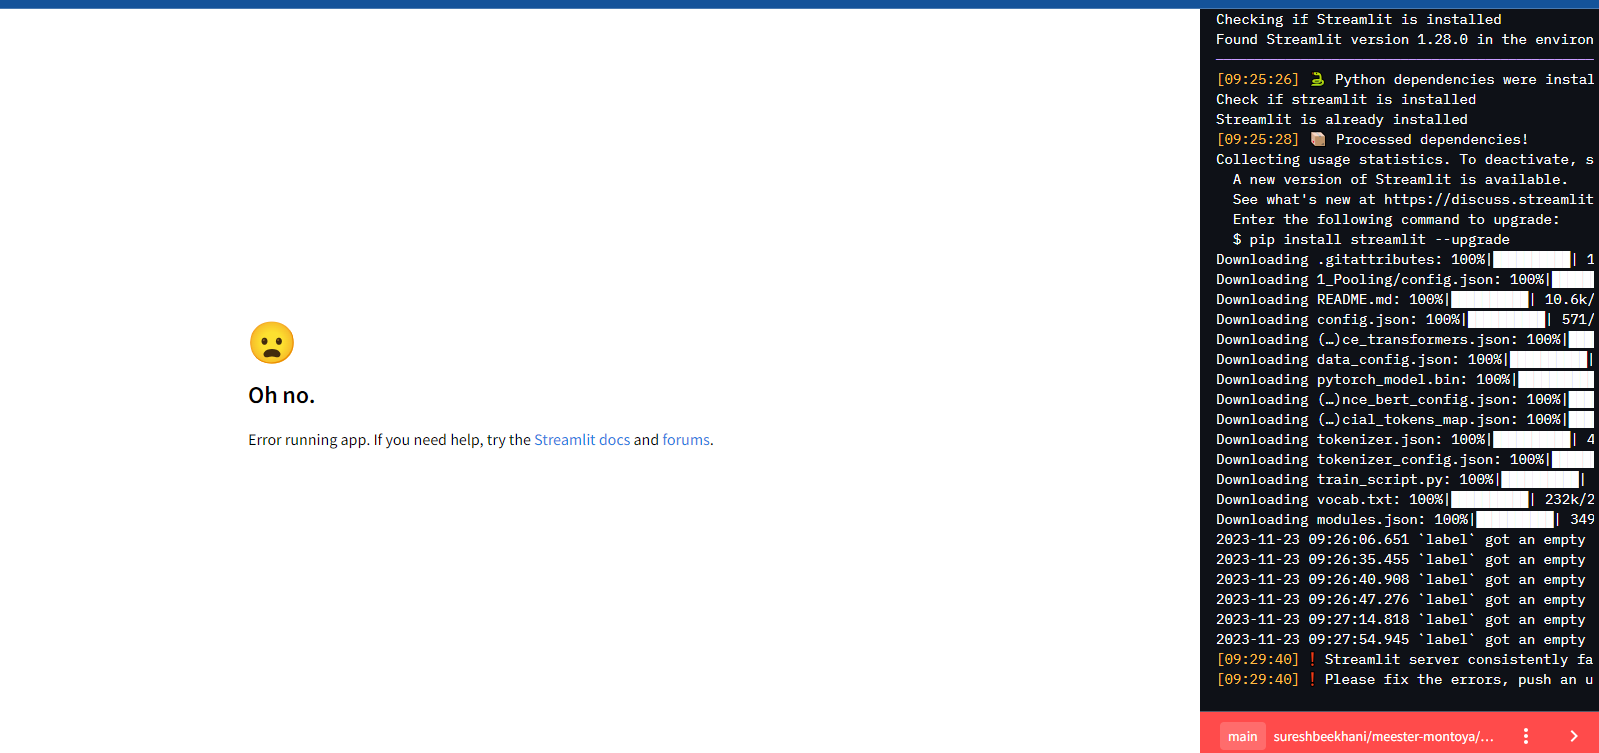Click the red exclamation before 'Please fix the errors'

[1312, 679]
